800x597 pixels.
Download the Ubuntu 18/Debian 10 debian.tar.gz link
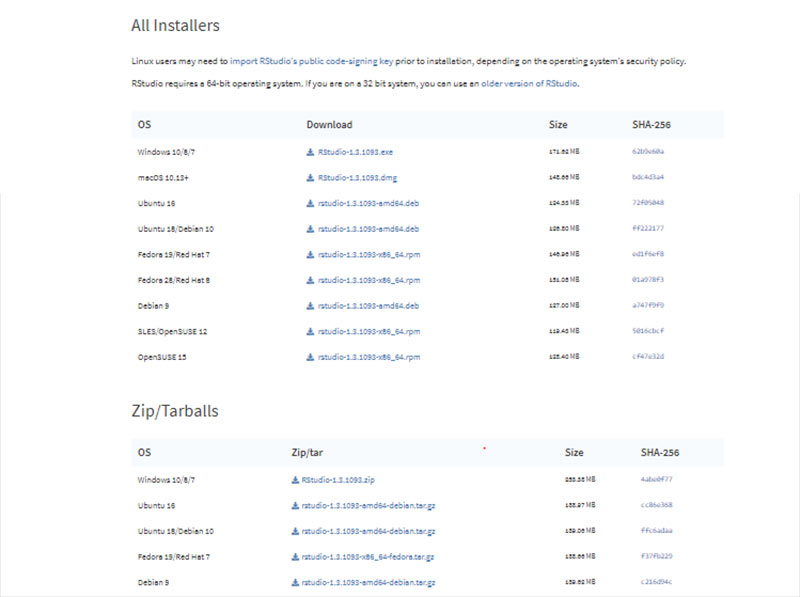pyautogui.click(x=368, y=531)
